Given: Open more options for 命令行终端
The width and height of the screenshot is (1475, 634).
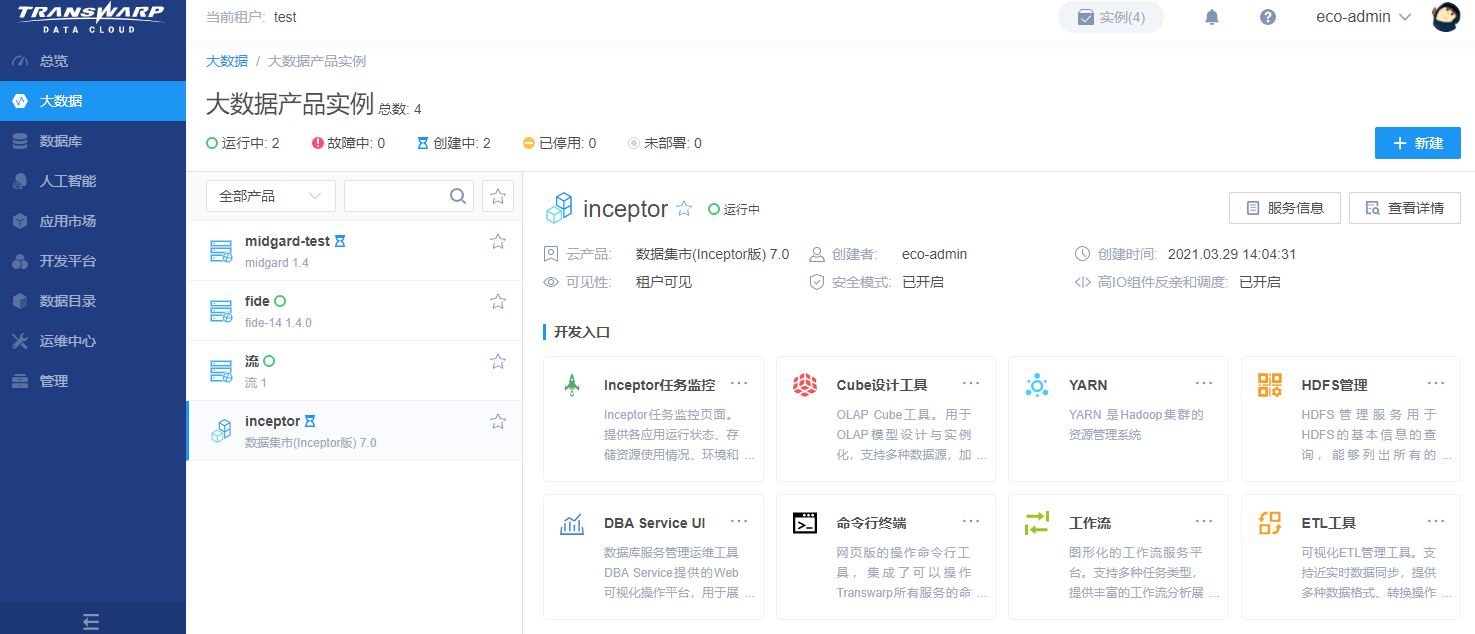Looking at the screenshot, I should click(x=971, y=521).
